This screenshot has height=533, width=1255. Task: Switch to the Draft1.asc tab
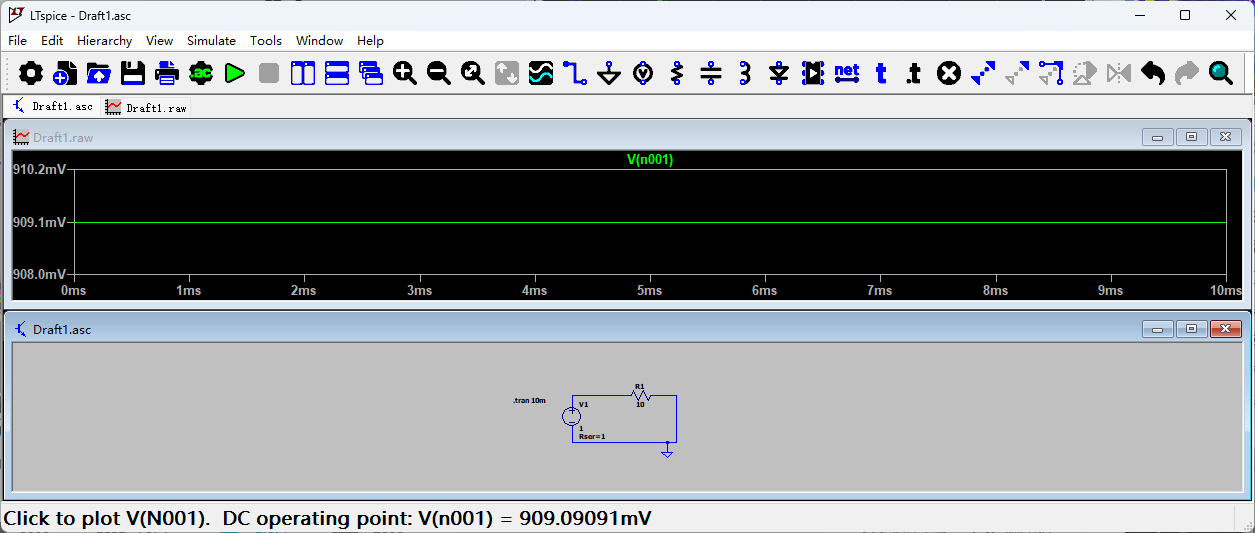pyautogui.click(x=52, y=106)
